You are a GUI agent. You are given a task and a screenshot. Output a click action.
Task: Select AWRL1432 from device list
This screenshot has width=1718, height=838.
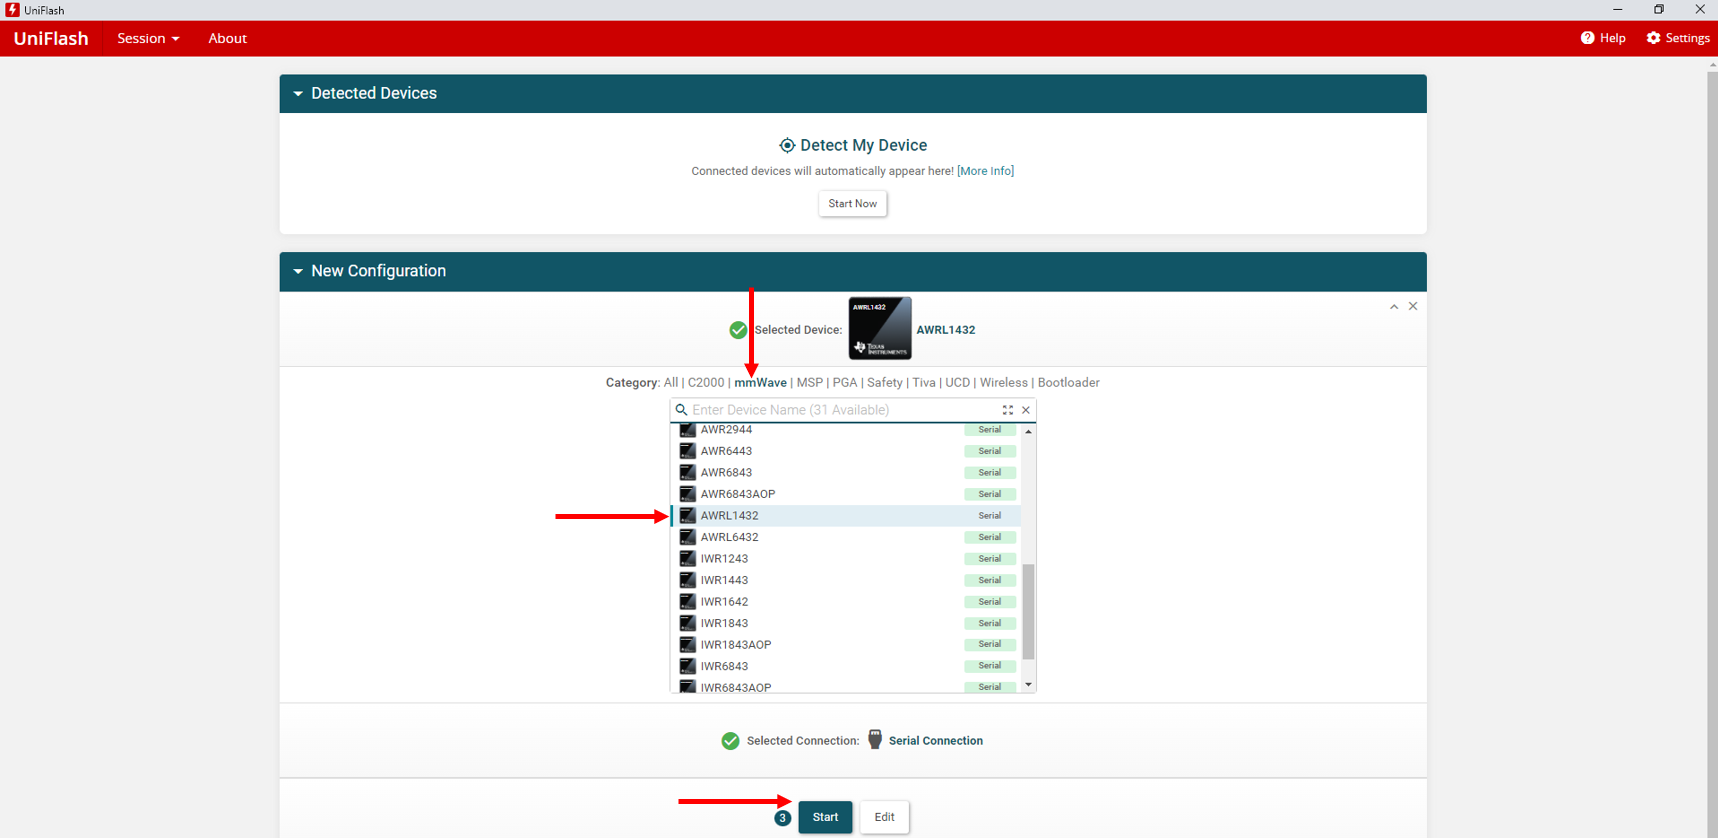pos(846,516)
